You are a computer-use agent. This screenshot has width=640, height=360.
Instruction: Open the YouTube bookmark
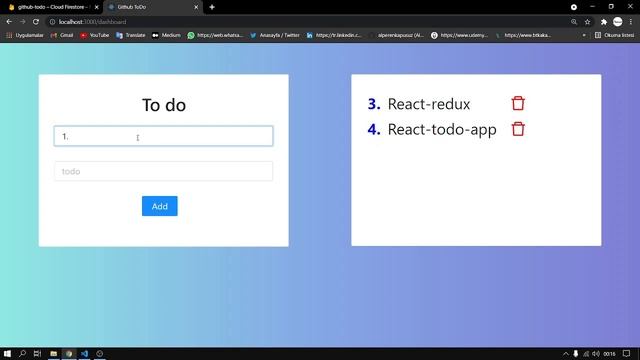pyautogui.click(x=95, y=35)
